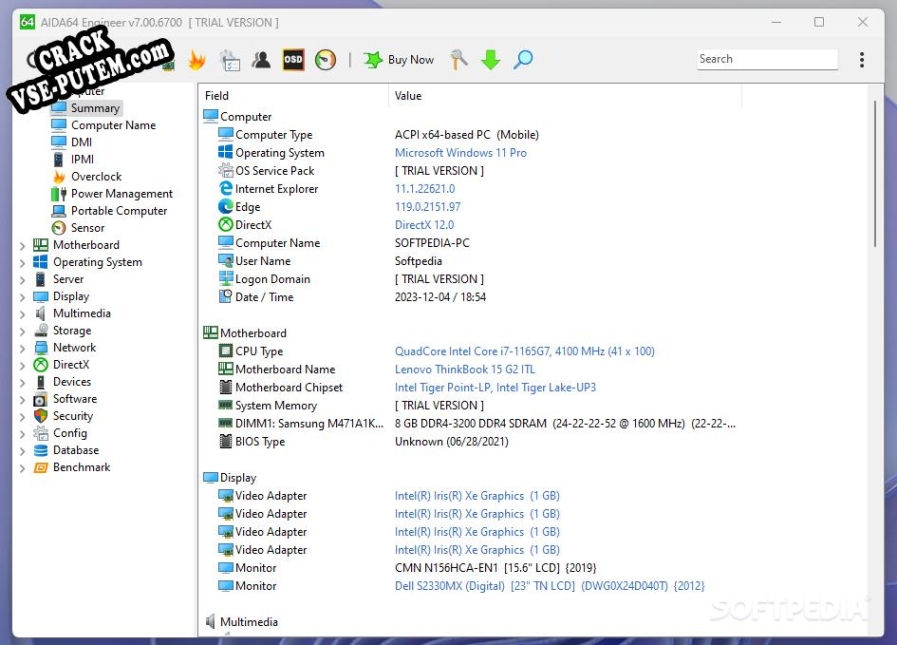The image size is (897, 645).
Task: Open the hammer preferences toolbar icon
Action: coord(459,60)
